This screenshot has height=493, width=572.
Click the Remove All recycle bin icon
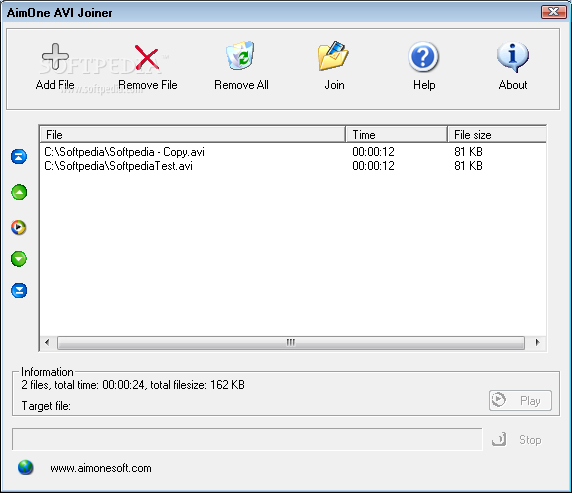pyautogui.click(x=240, y=55)
